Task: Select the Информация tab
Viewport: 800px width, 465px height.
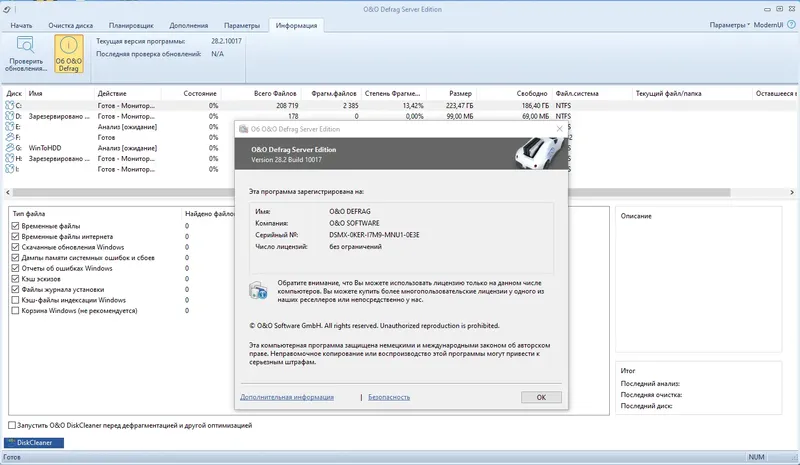Action: pyautogui.click(x=296, y=26)
